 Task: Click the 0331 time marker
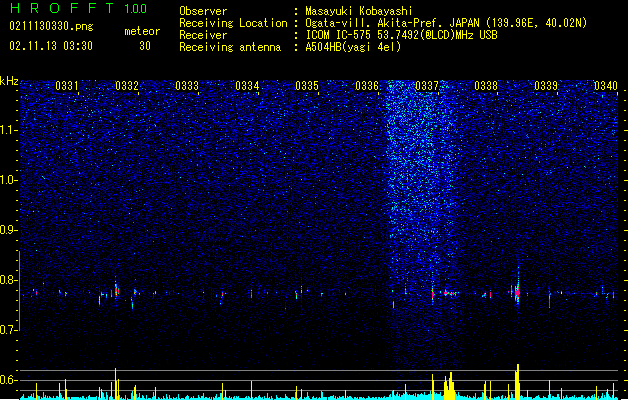[x=67, y=85]
